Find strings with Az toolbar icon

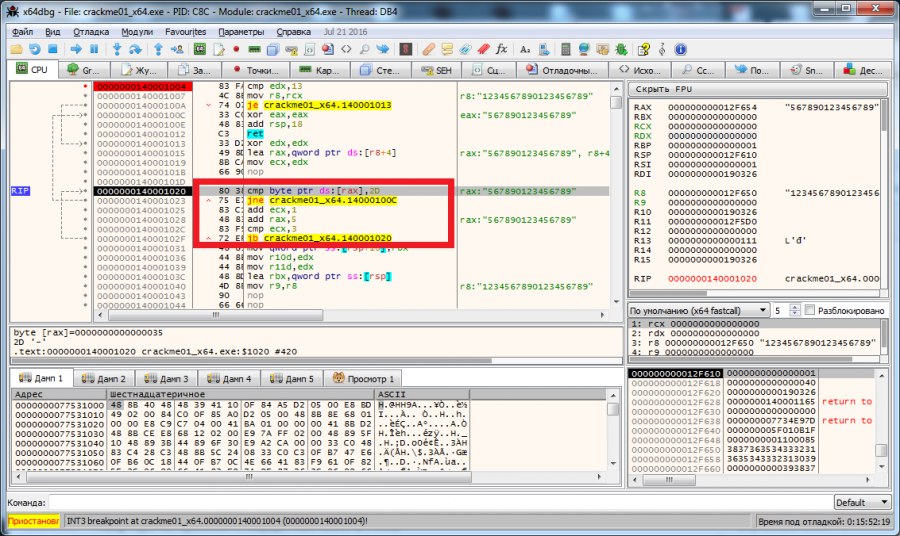[x=525, y=49]
